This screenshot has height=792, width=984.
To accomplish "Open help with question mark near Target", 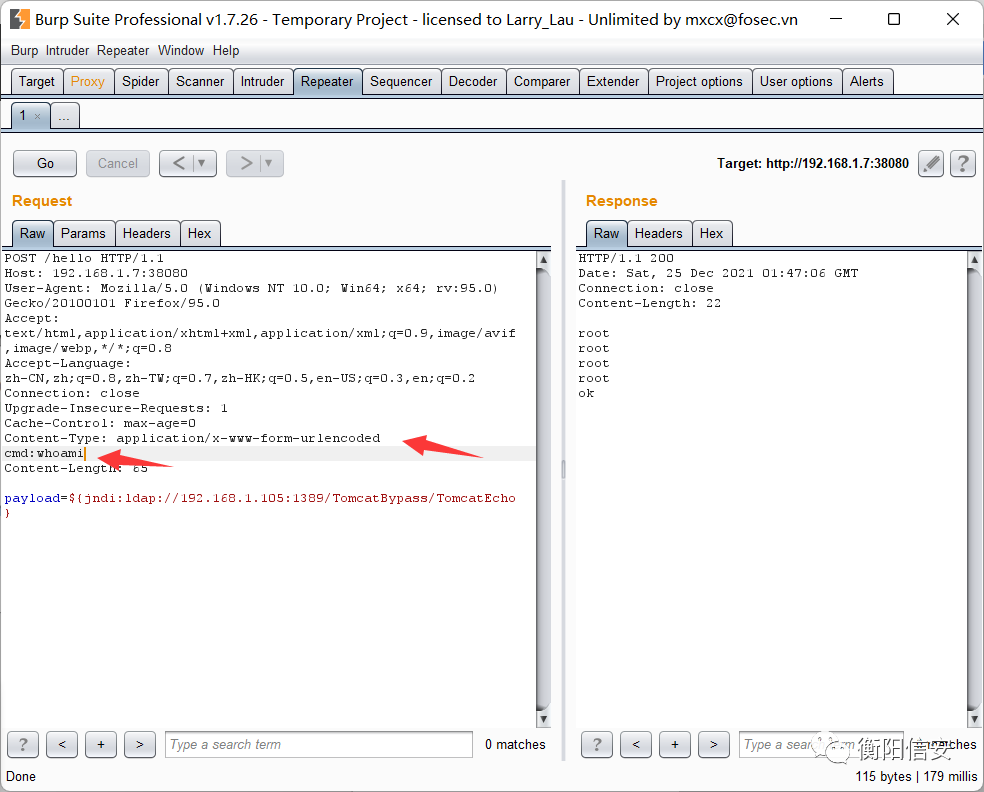I will click(963, 164).
